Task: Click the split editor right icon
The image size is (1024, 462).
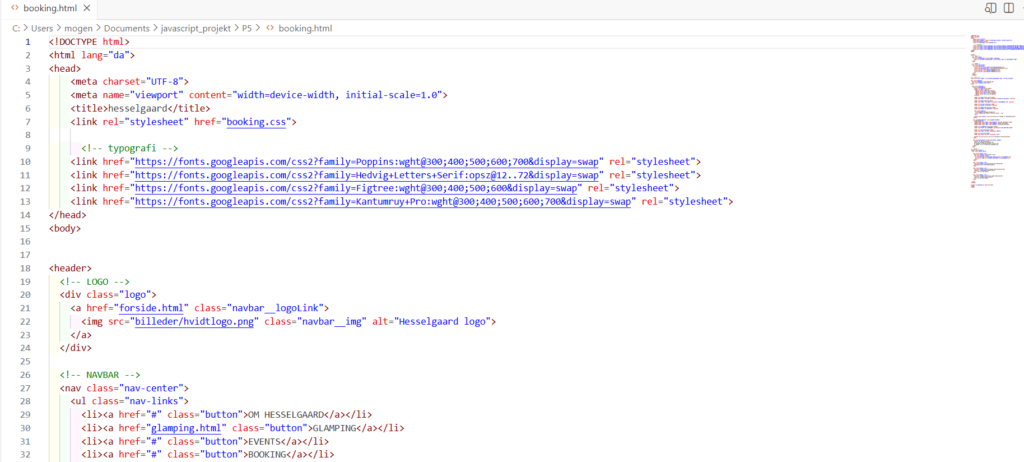Action: coord(1009,8)
